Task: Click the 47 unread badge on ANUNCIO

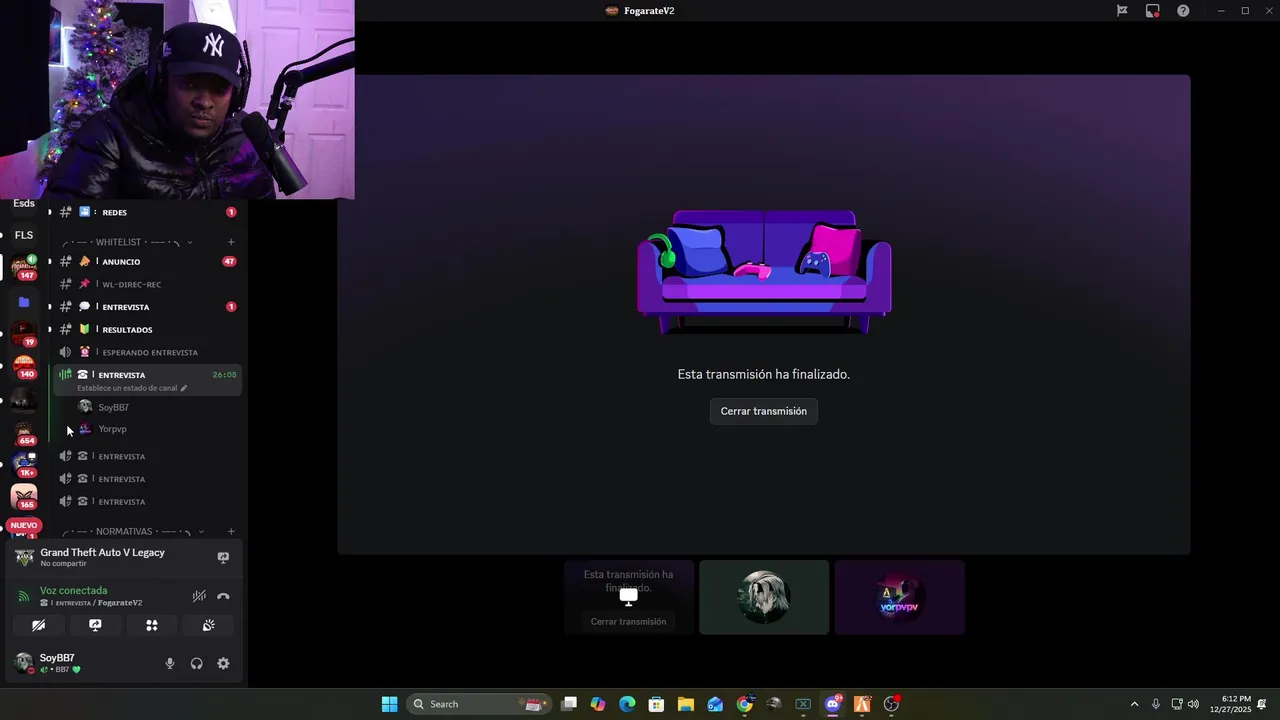Action: click(229, 262)
